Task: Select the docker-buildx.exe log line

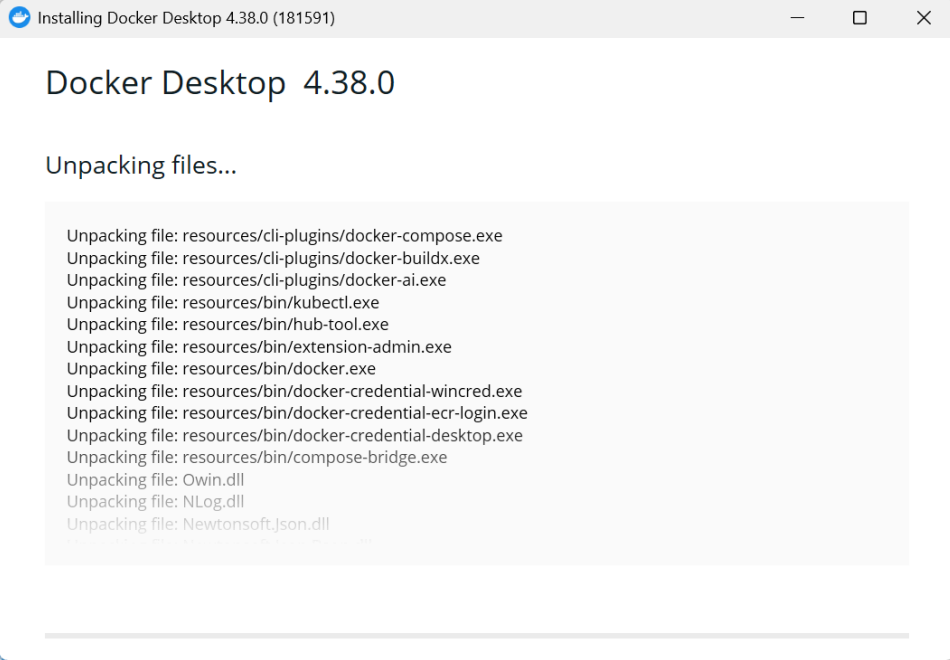Action: coord(273,258)
